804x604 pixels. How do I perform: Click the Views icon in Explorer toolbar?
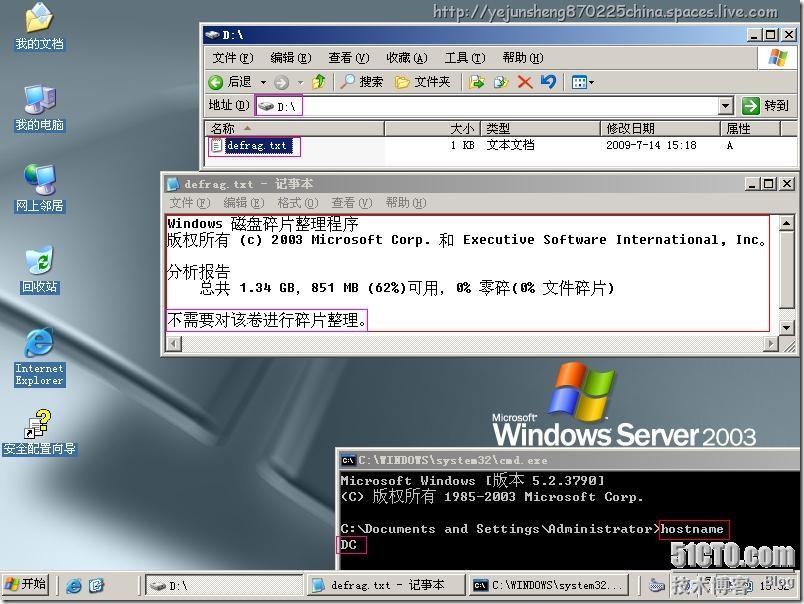point(579,82)
